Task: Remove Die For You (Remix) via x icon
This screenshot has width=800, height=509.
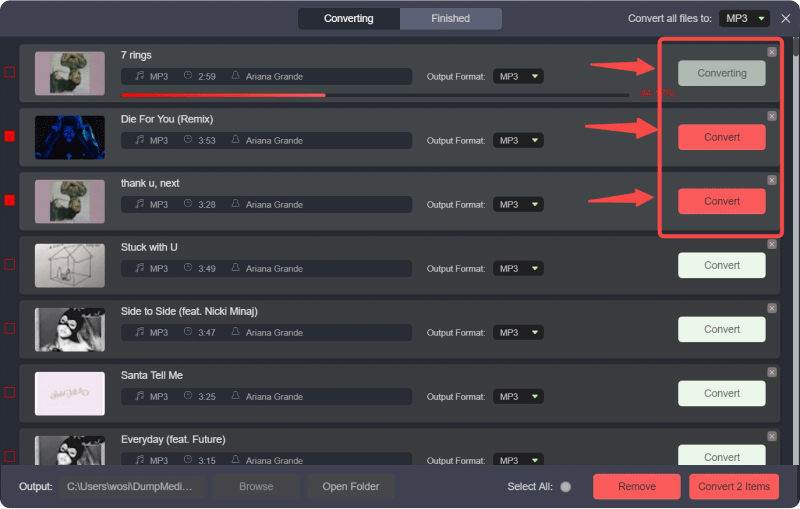Action: 771,116
